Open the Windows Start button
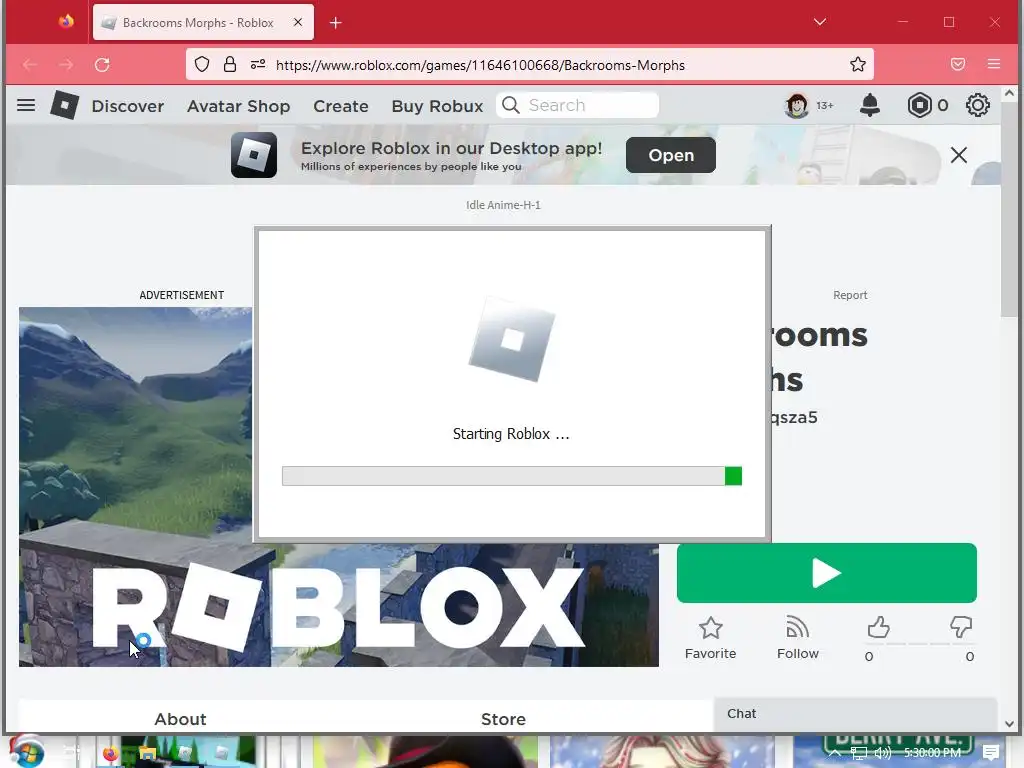Screen dimensions: 1024x768 point(26,752)
